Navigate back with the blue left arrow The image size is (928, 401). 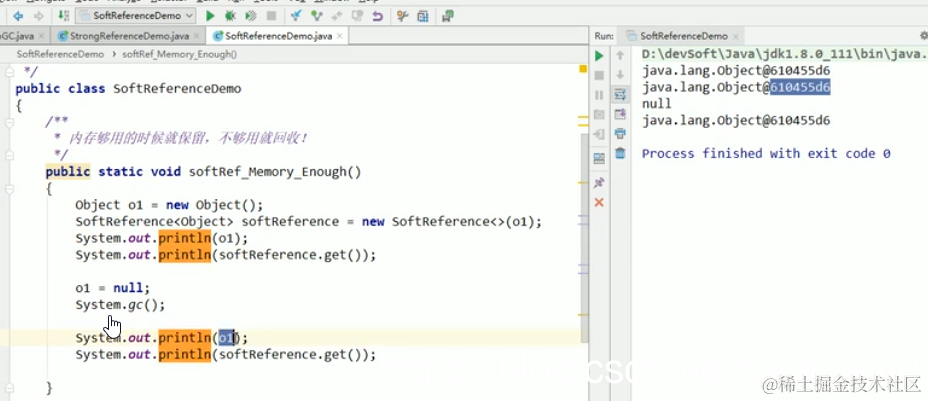[18, 16]
